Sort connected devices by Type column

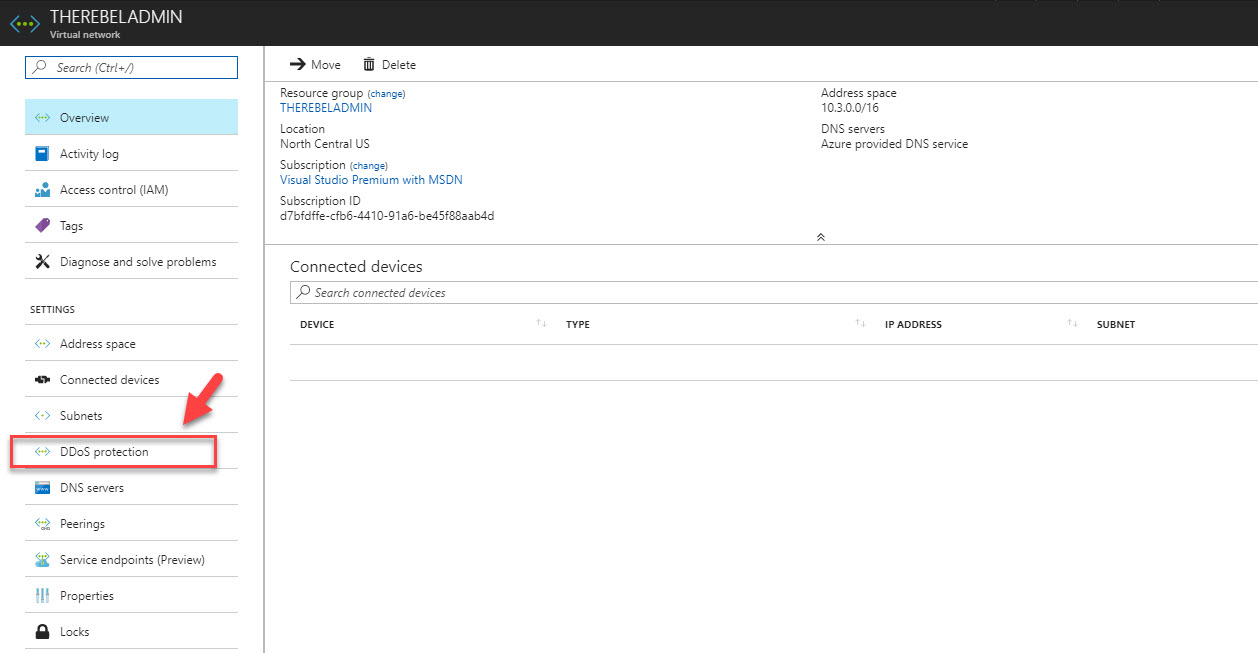[860, 324]
